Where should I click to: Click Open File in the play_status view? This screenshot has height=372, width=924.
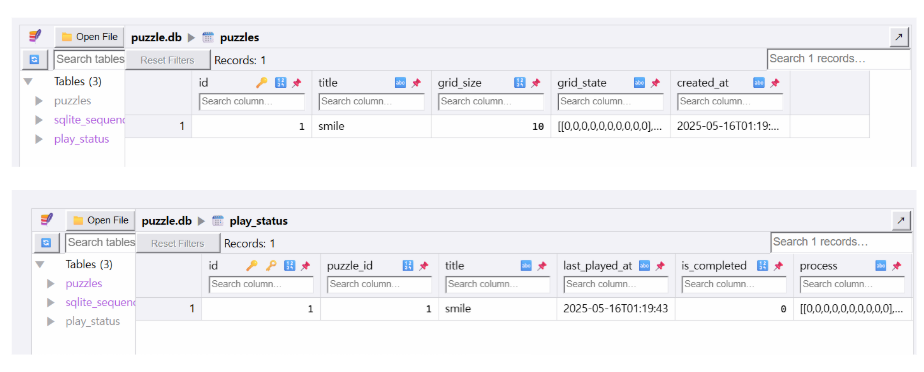(100, 220)
